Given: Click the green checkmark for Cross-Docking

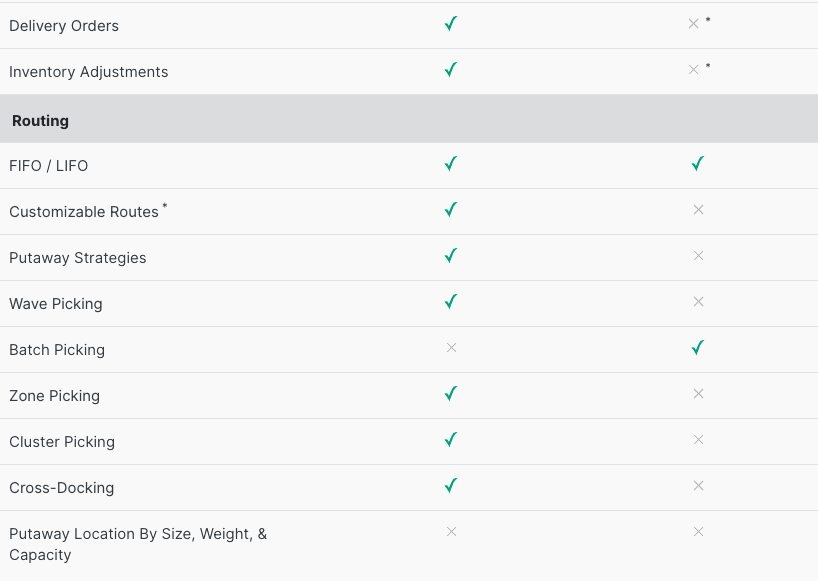Looking at the screenshot, I should point(451,486).
